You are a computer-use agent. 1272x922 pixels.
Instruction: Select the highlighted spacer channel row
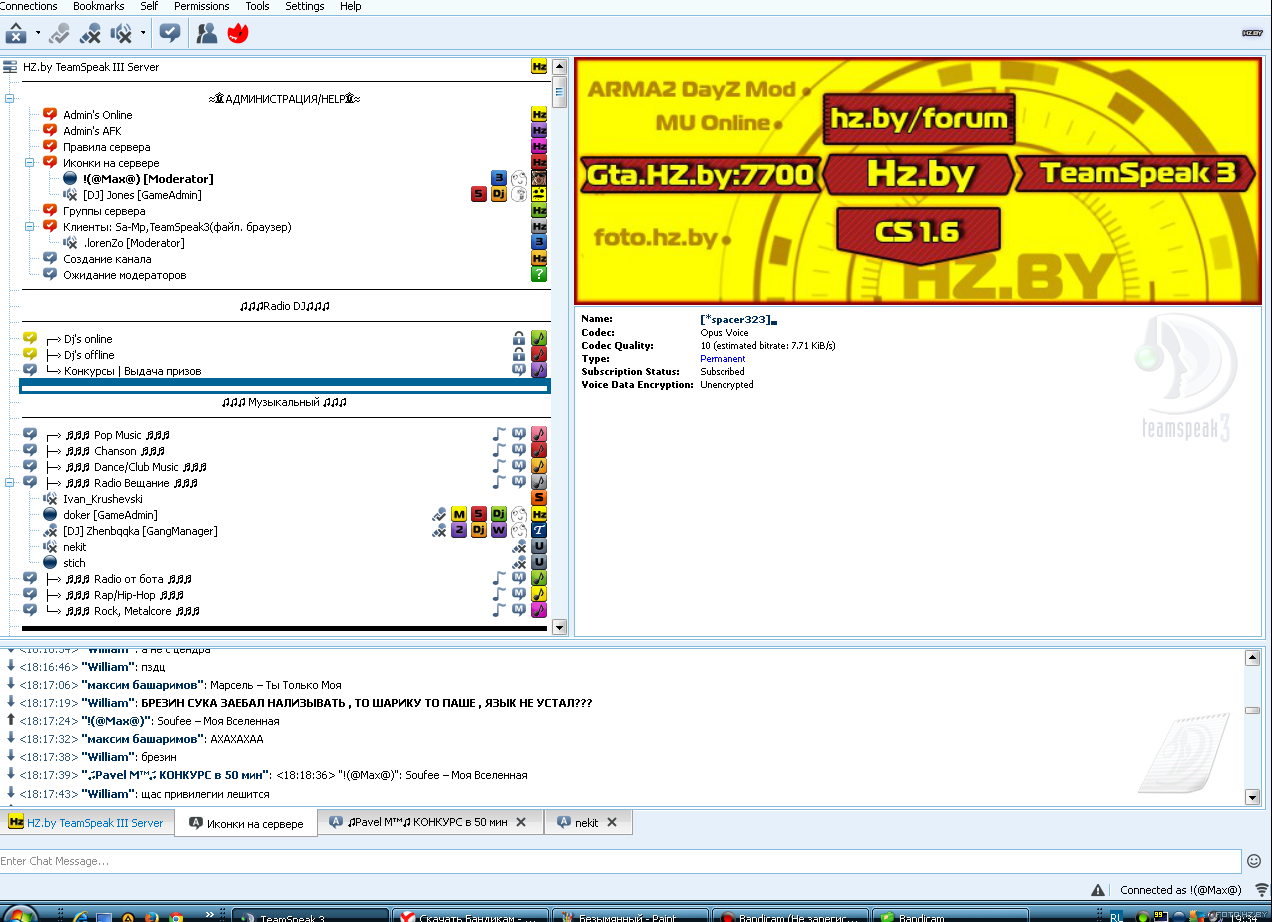(285, 387)
